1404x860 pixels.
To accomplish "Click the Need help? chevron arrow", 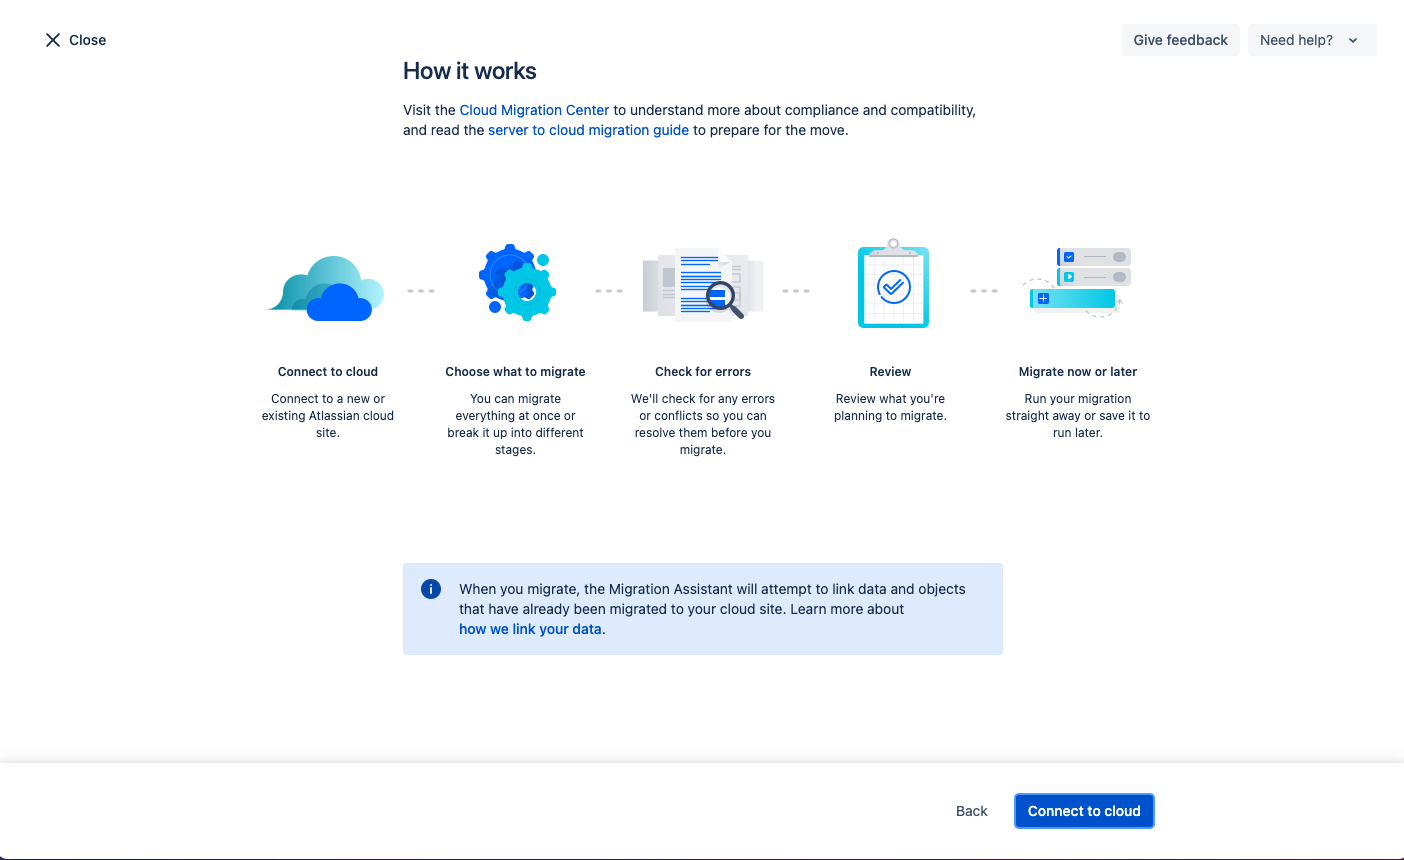I will [1353, 41].
